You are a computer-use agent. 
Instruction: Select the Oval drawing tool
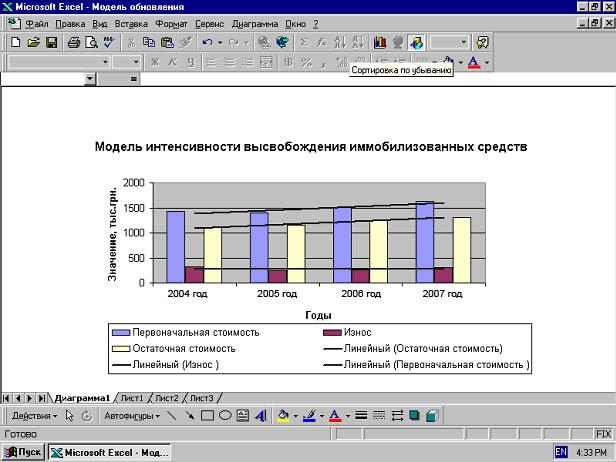click(x=225, y=416)
